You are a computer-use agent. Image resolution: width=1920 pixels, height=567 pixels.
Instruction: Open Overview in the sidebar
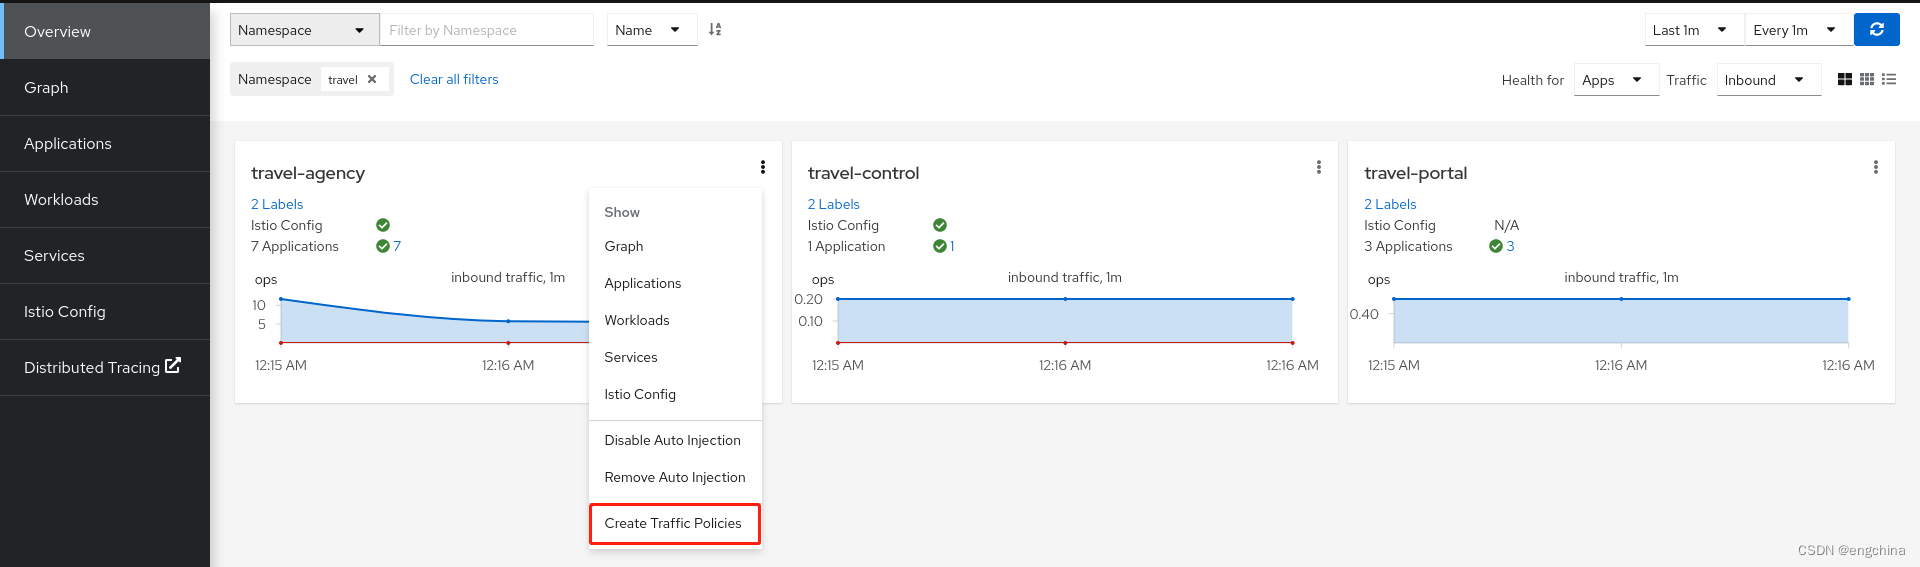tap(105, 31)
